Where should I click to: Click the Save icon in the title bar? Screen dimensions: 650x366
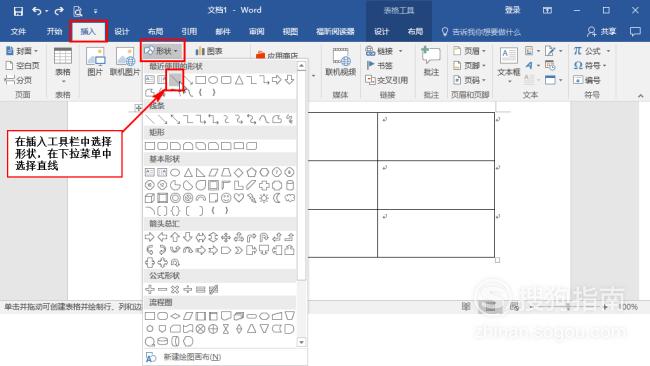18,11
